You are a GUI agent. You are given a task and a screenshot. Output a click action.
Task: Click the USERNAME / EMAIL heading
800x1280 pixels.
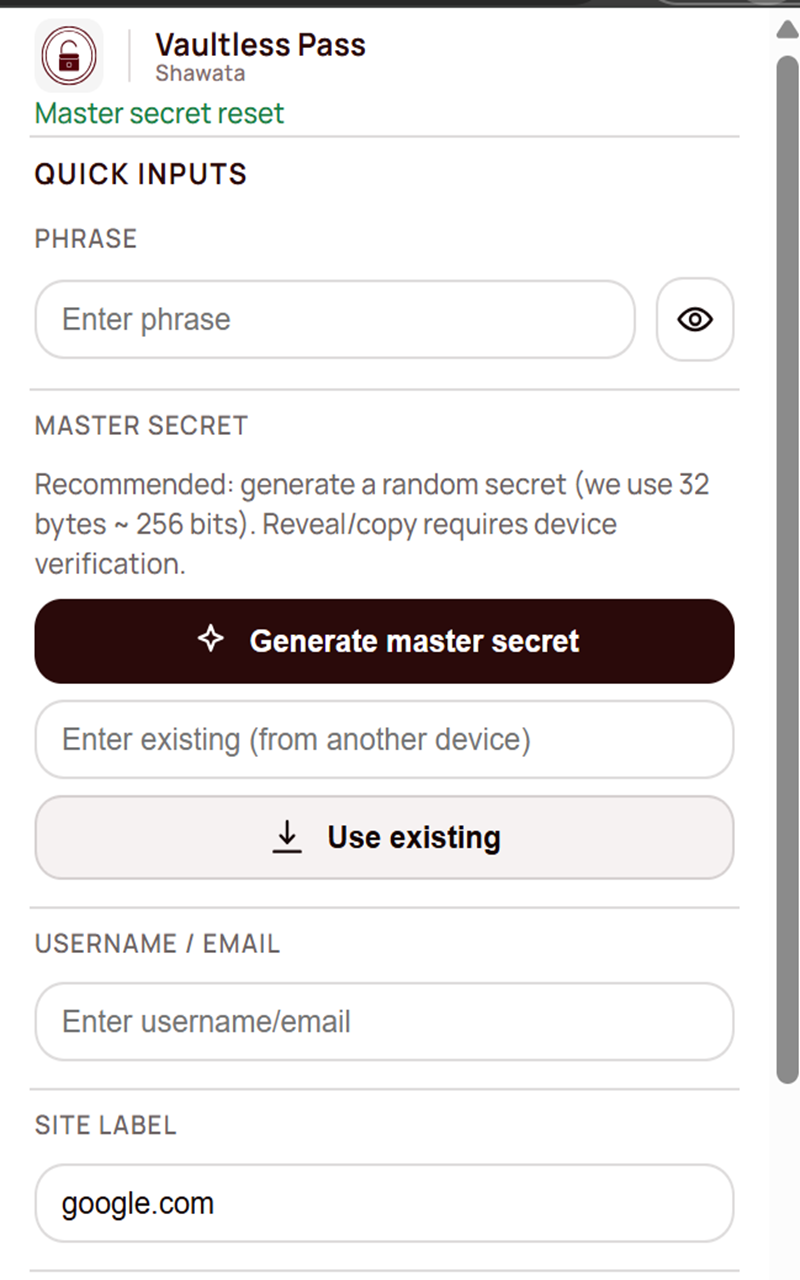click(x=157, y=943)
